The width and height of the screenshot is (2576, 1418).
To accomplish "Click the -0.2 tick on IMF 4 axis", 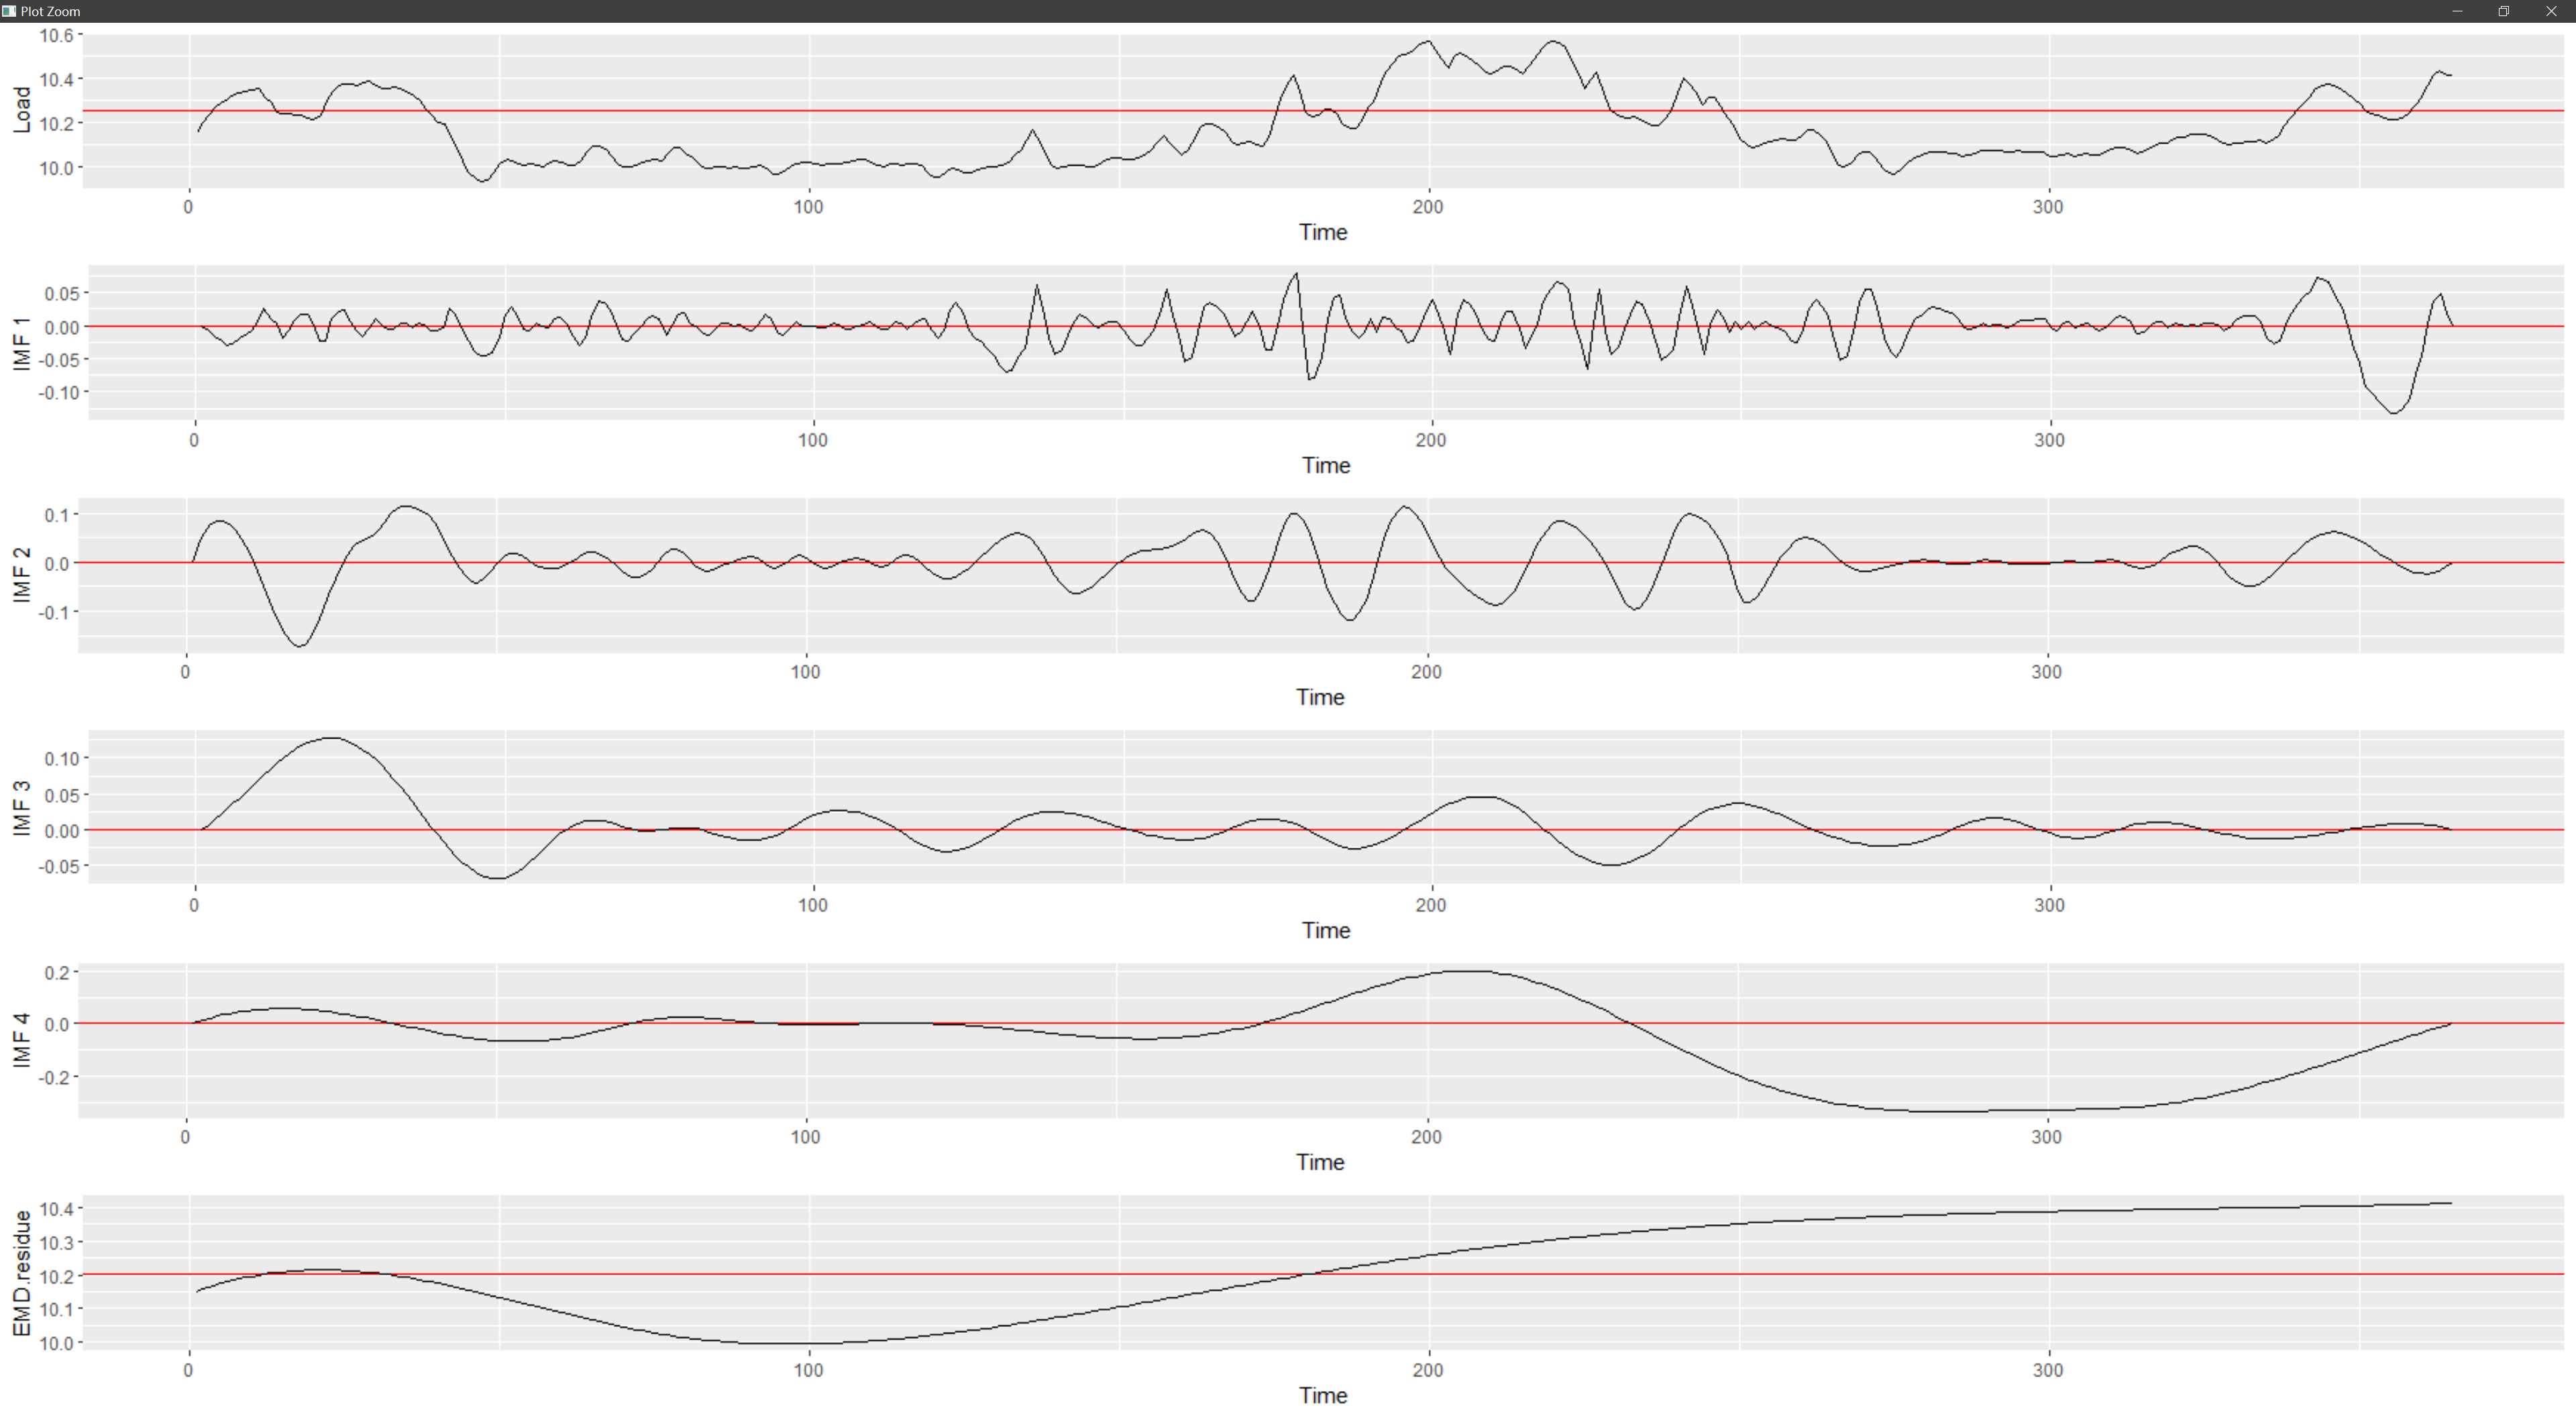I will (54, 1078).
